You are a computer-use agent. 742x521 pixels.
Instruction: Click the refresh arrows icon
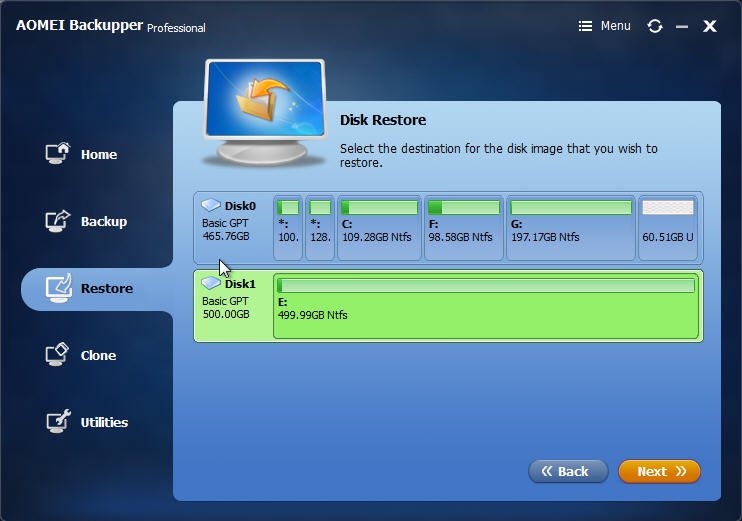655,26
